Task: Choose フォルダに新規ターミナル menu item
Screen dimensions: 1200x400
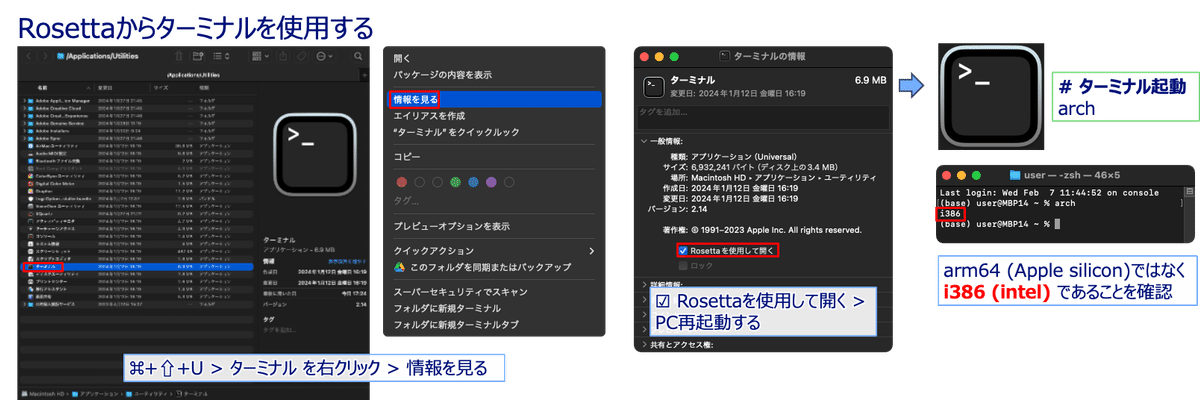Action: (x=446, y=308)
